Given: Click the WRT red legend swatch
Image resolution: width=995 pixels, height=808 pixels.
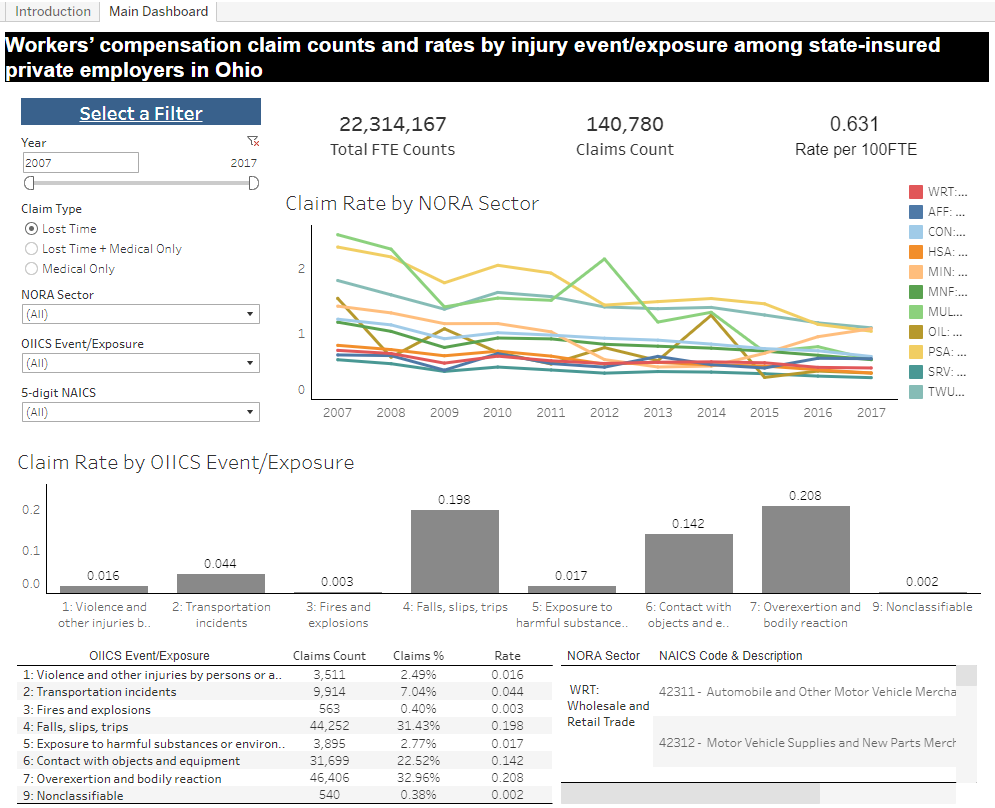Looking at the screenshot, I should click(x=916, y=192).
